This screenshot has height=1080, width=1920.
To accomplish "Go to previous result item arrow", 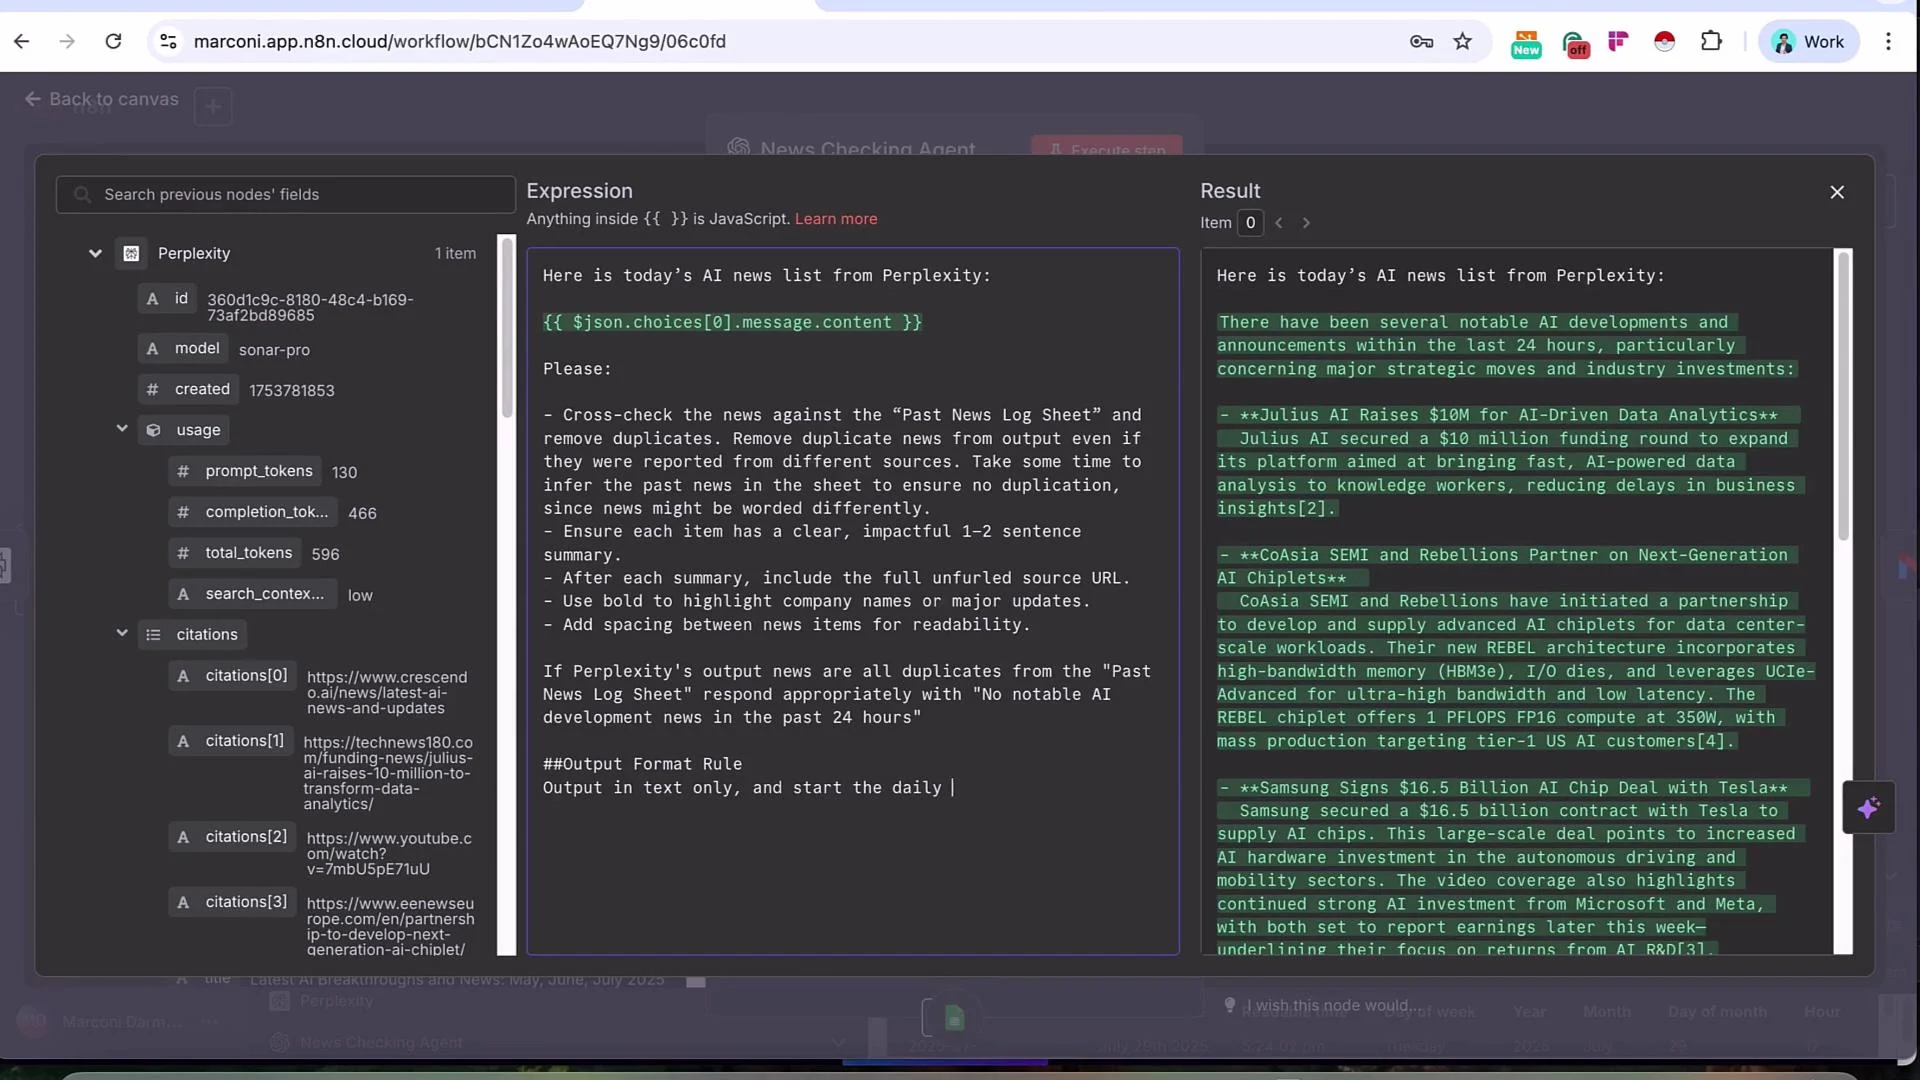I will (x=1279, y=223).
